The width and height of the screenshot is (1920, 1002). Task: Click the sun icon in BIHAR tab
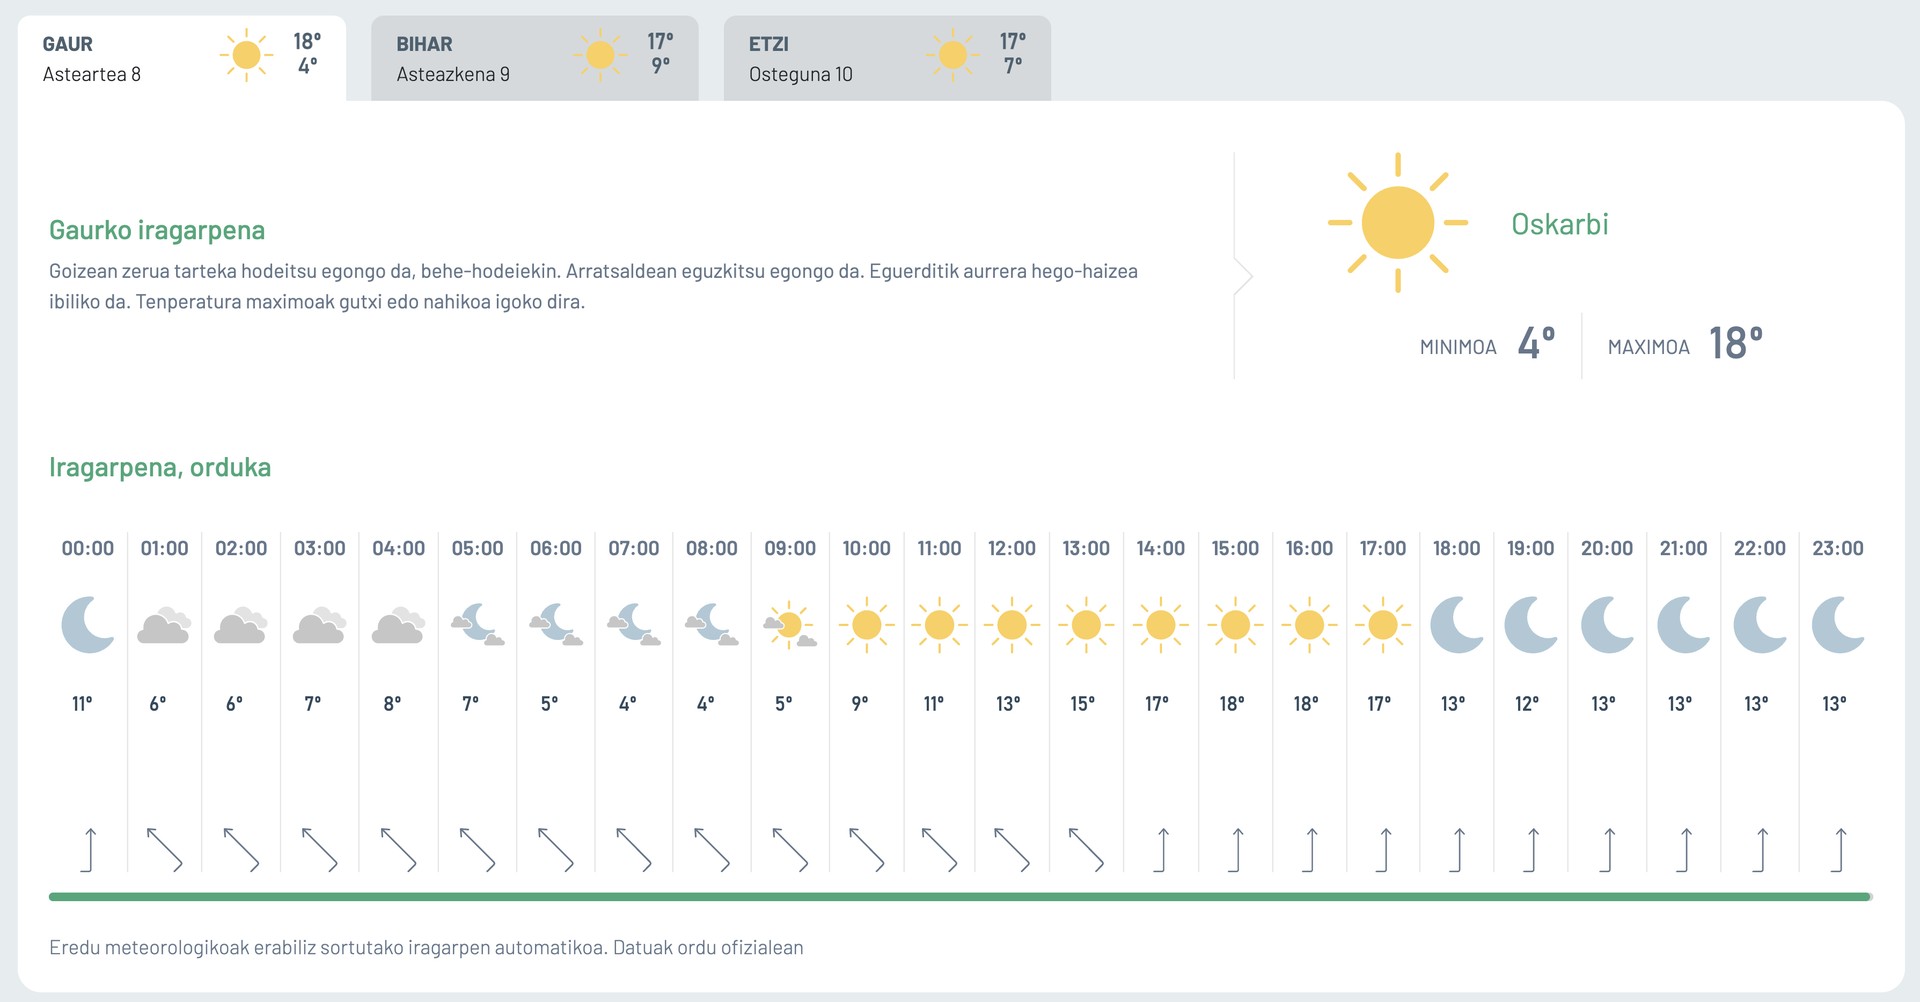pyautogui.click(x=600, y=55)
